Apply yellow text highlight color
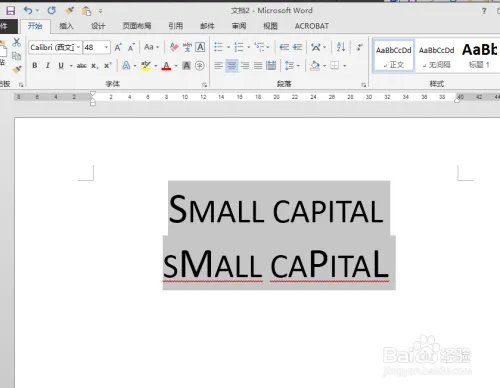 [146, 66]
